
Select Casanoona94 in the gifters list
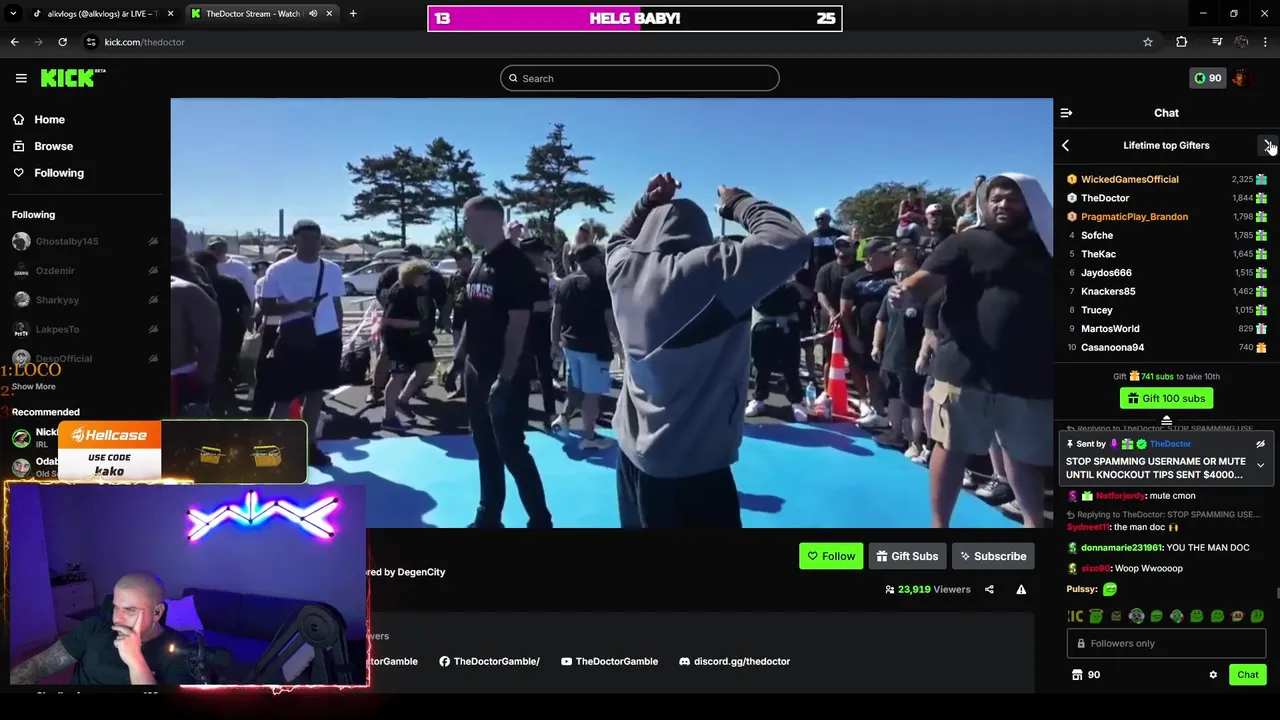point(1112,348)
